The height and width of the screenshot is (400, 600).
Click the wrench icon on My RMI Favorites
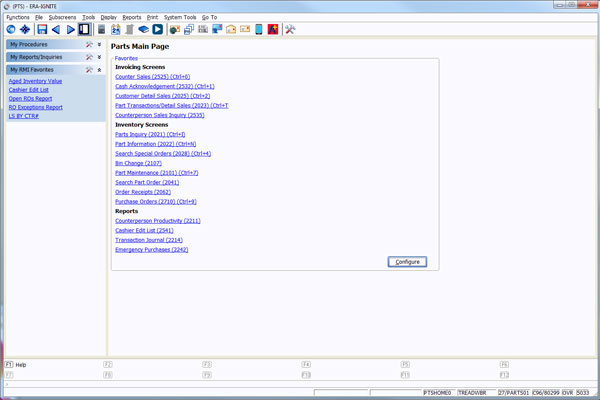pyautogui.click(x=89, y=70)
